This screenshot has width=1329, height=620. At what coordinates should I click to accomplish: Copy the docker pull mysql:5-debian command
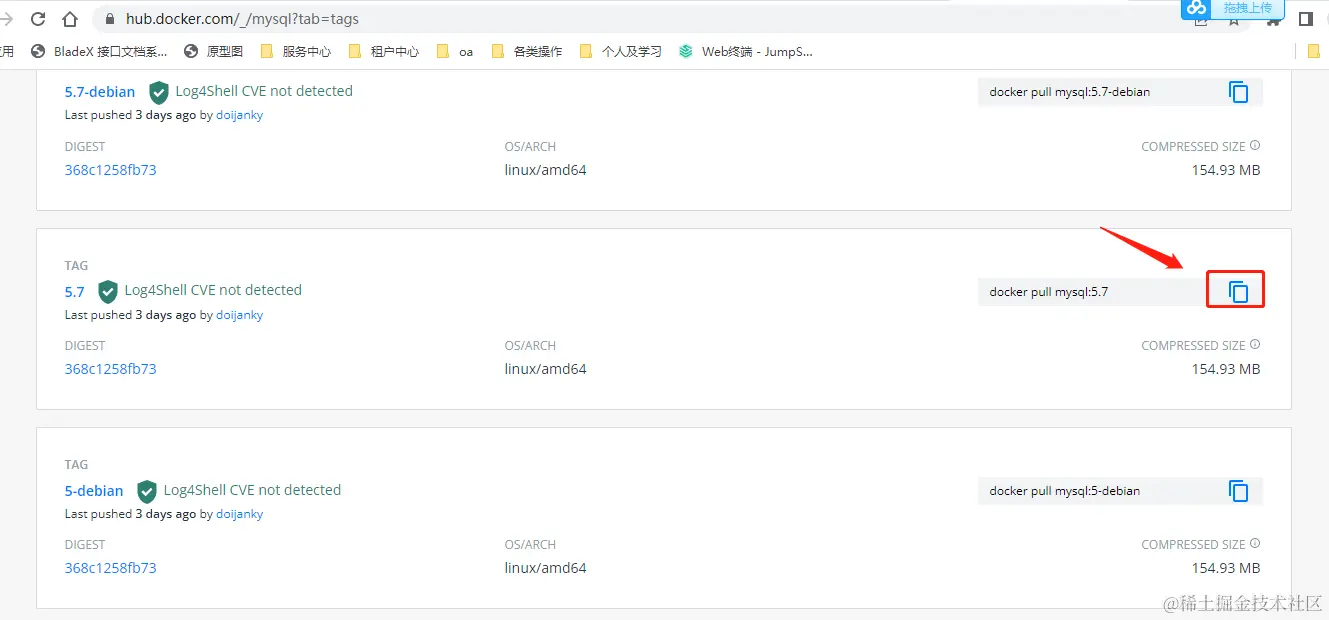pos(1238,491)
